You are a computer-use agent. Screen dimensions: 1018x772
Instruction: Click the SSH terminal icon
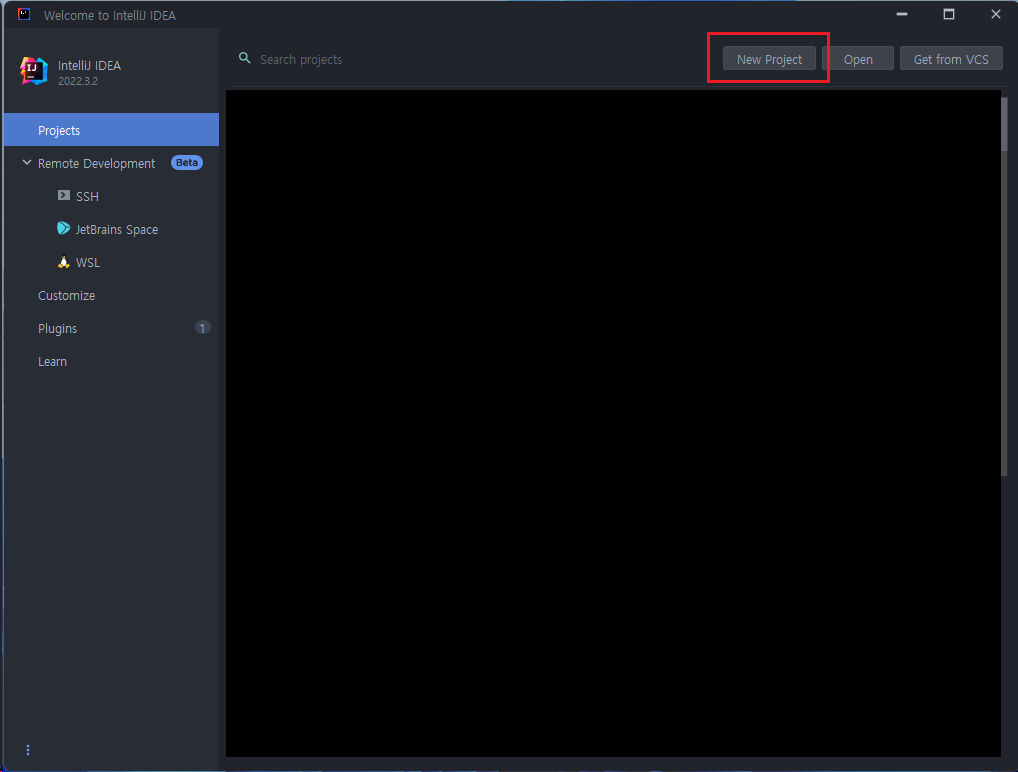(64, 195)
